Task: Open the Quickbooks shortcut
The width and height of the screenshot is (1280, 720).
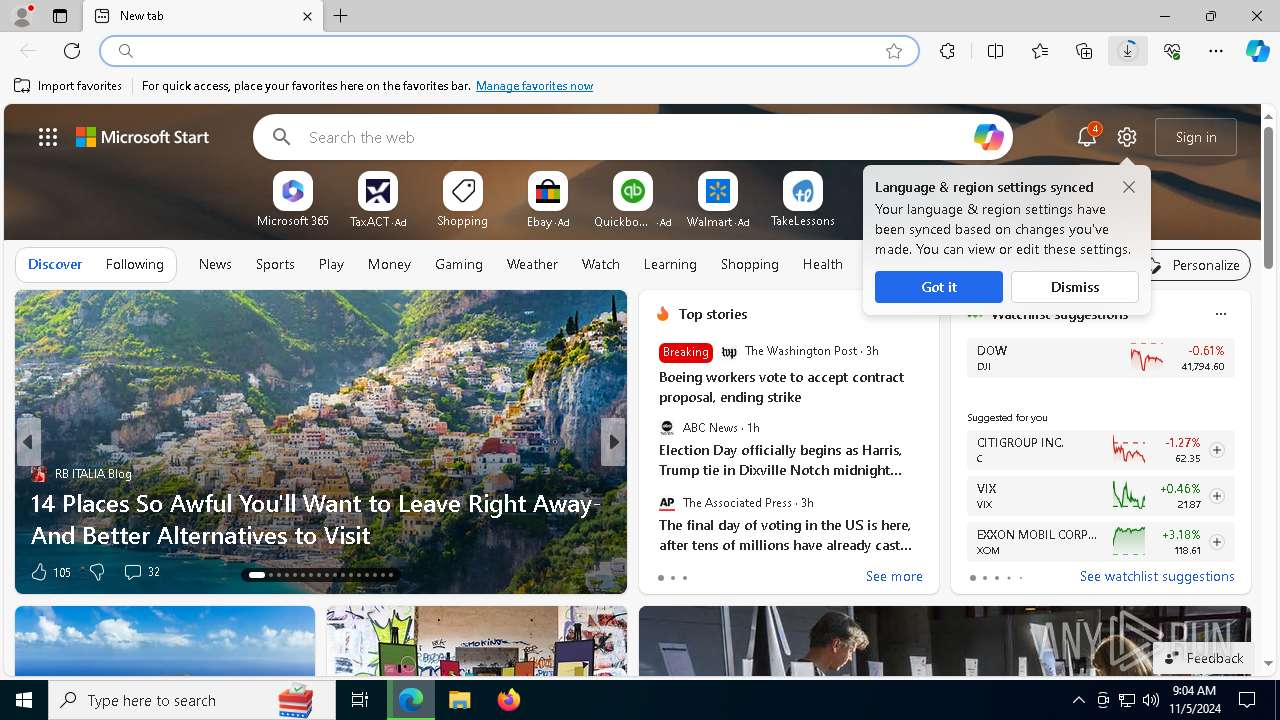Action: (x=632, y=201)
